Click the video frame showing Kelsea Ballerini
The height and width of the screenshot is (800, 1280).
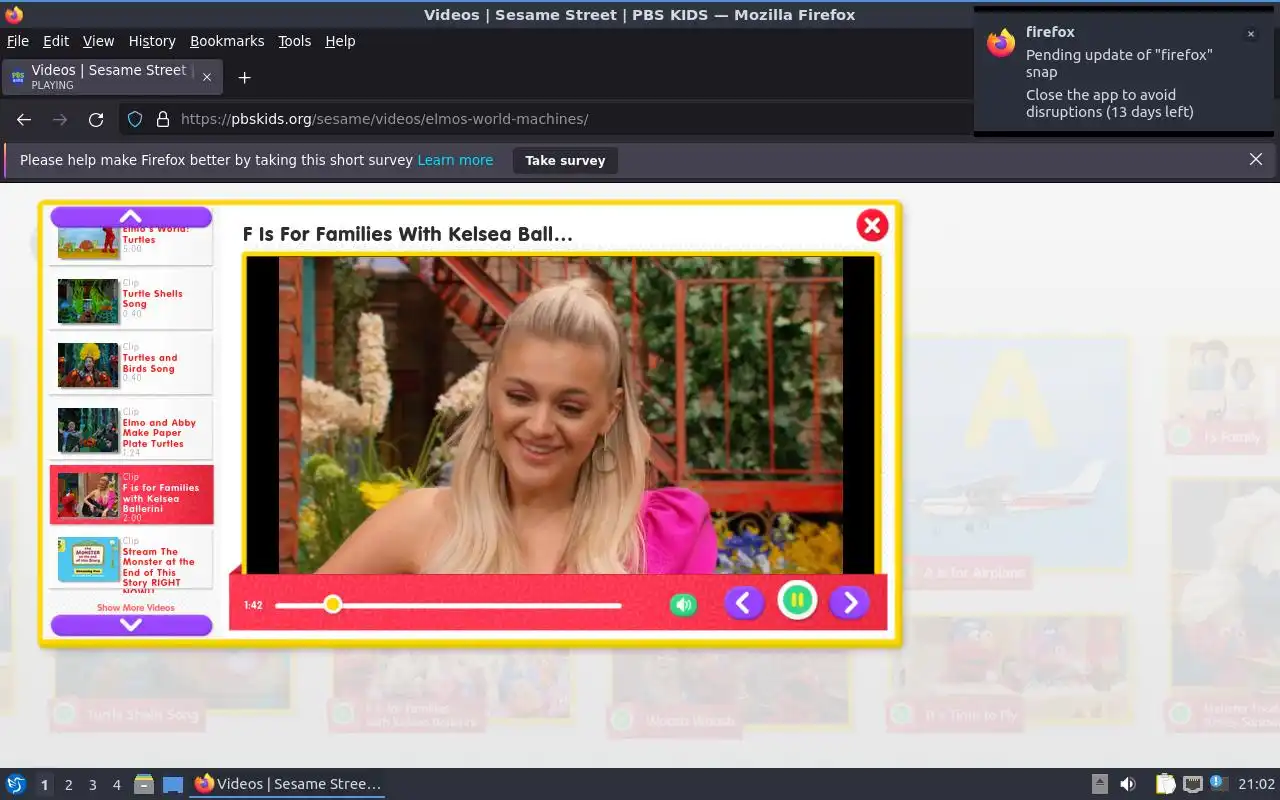click(561, 415)
